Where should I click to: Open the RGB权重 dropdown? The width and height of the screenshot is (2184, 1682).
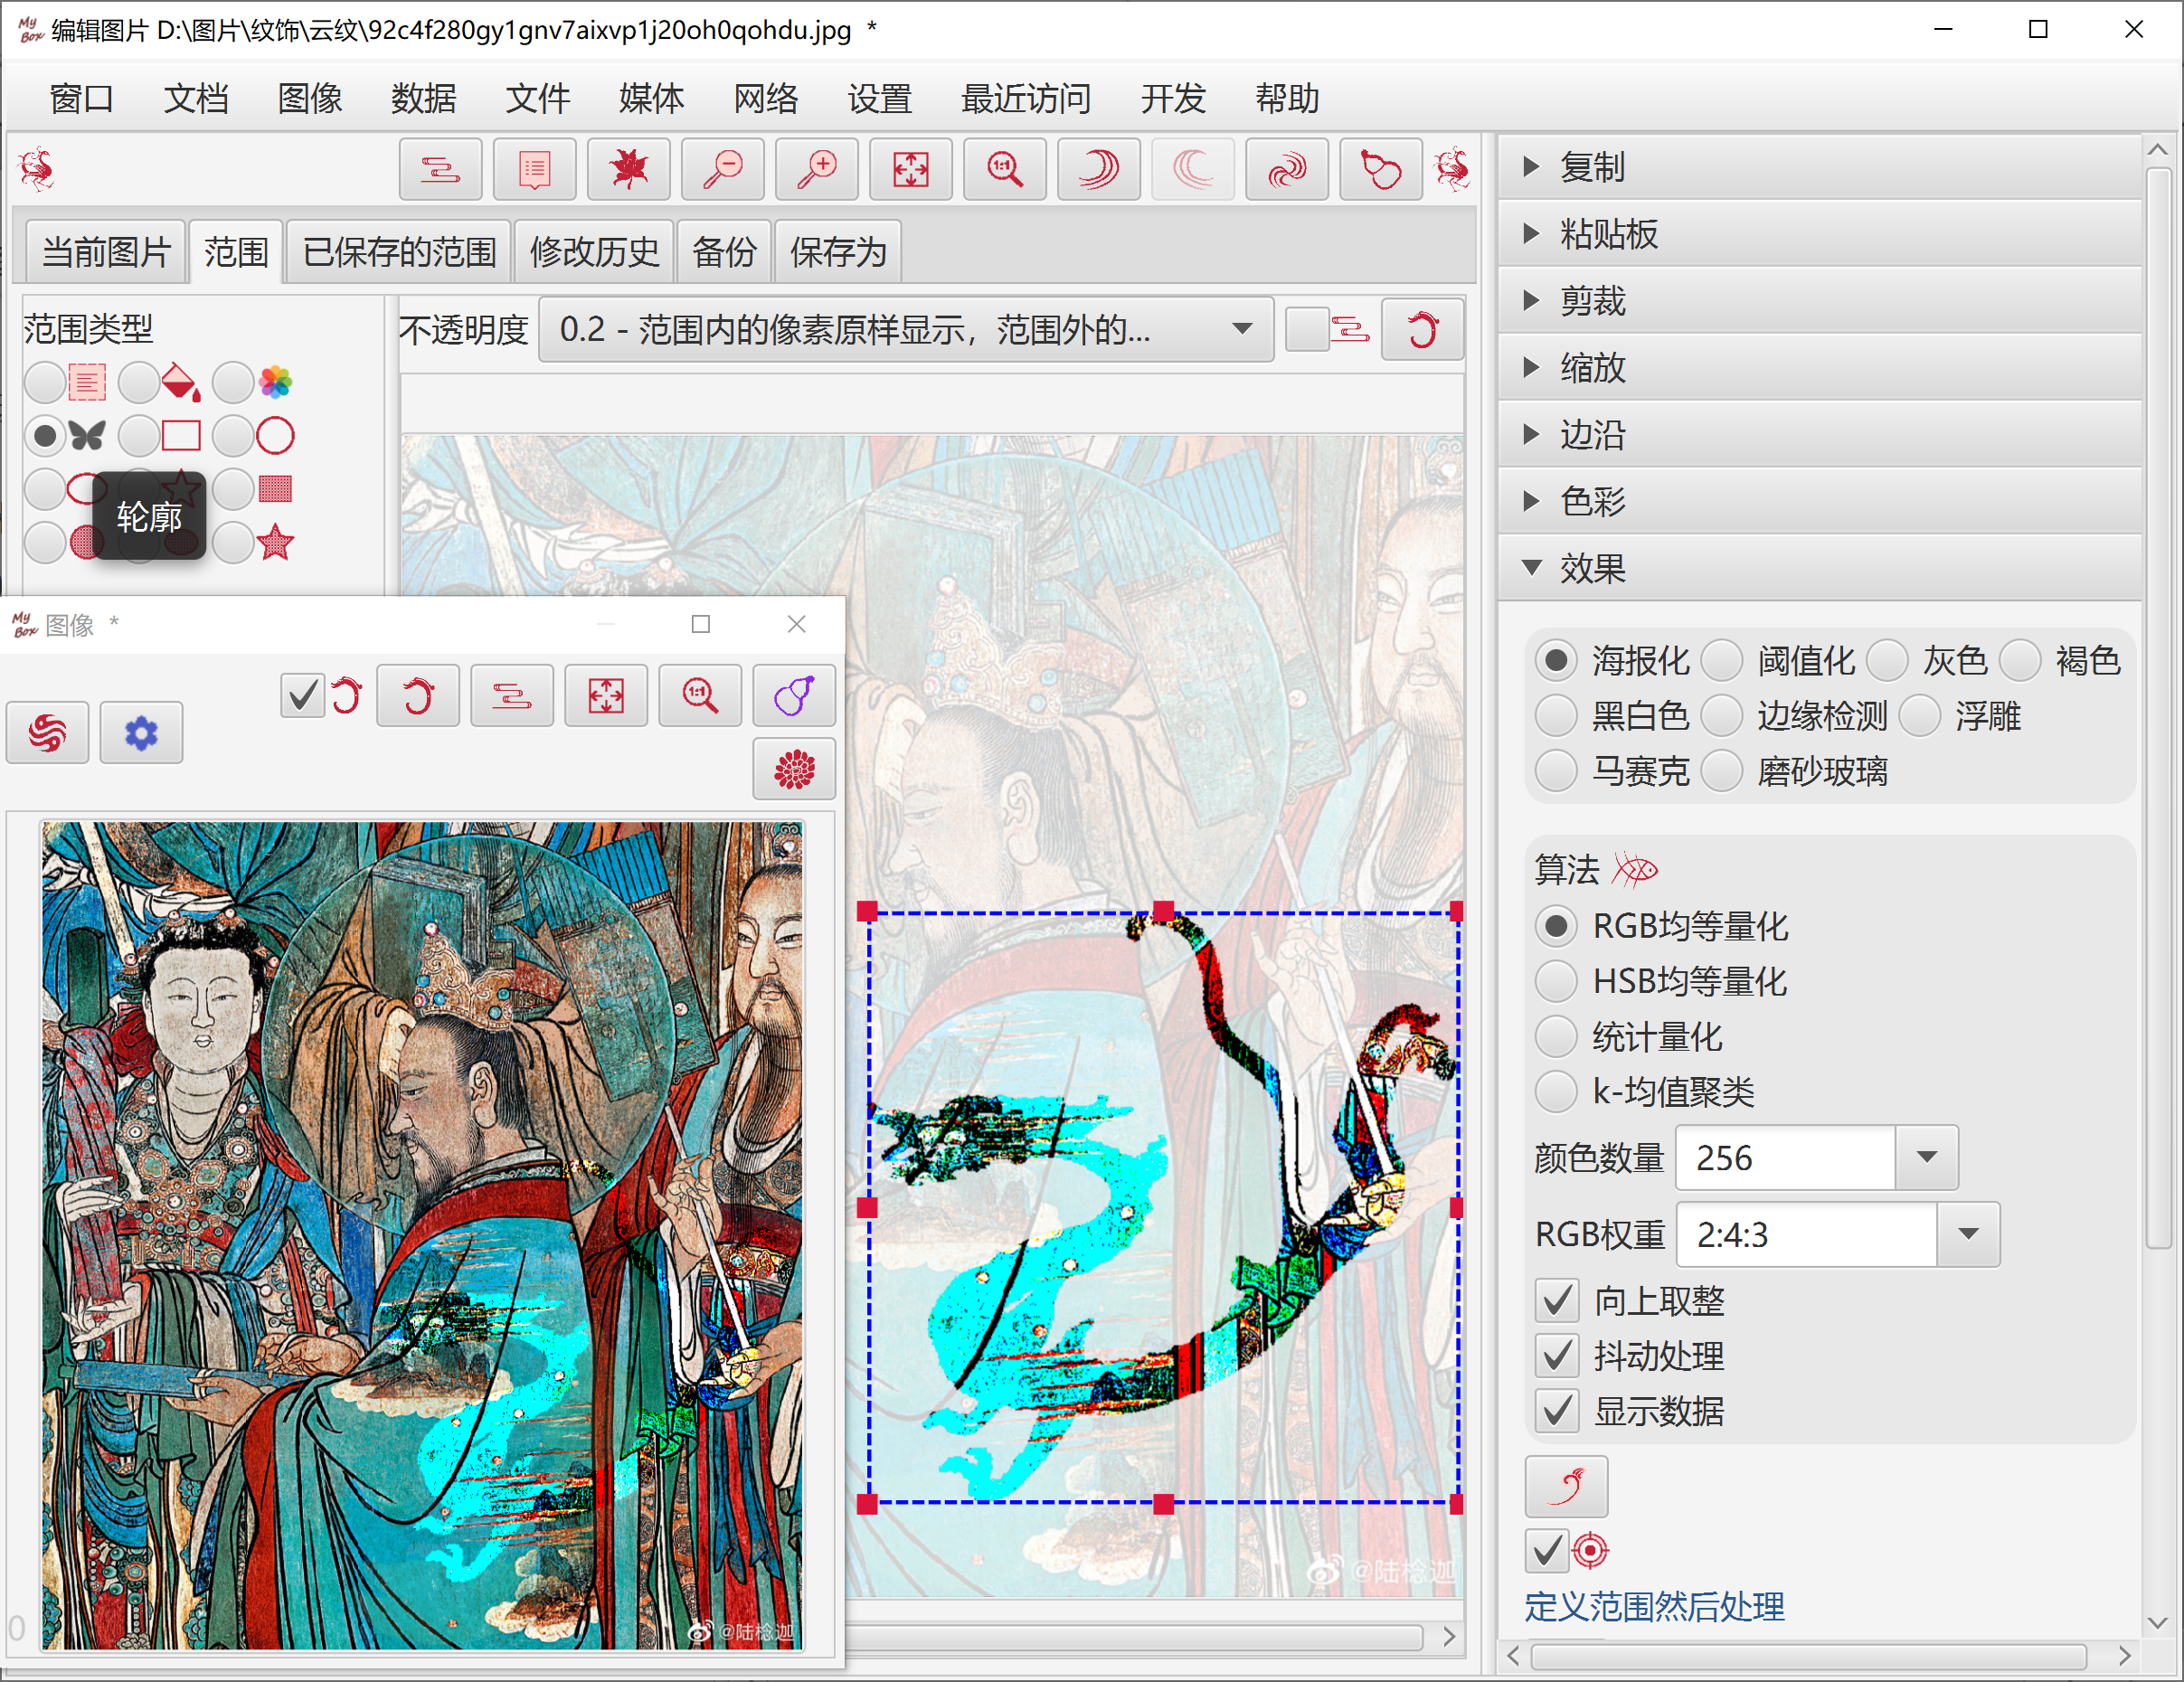point(1968,1234)
